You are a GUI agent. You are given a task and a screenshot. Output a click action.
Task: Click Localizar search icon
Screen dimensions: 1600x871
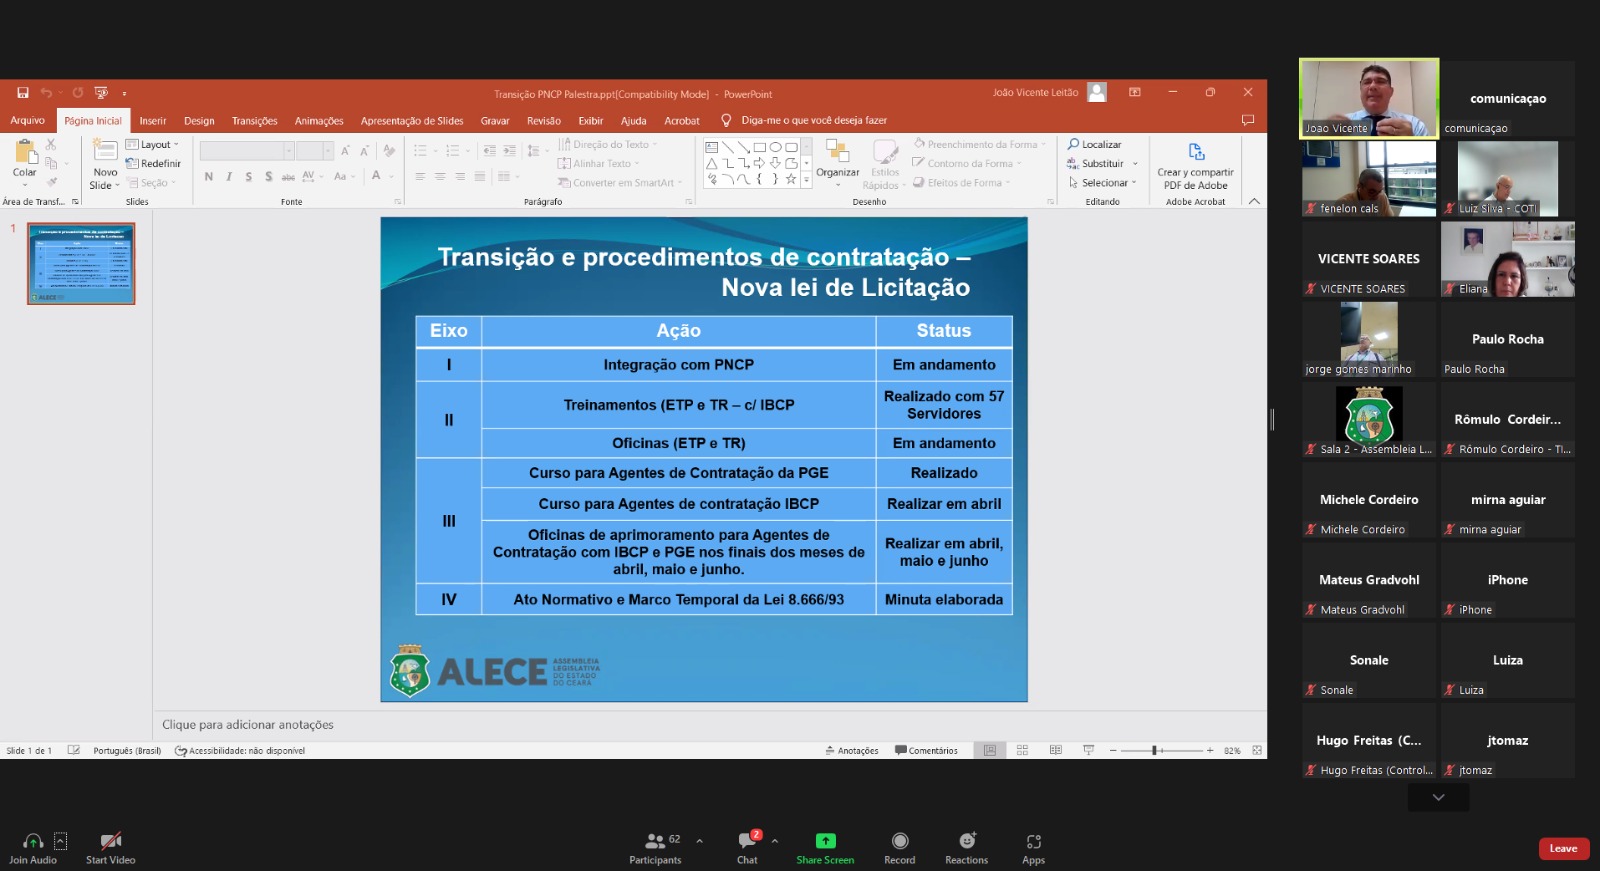click(x=1074, y=144)
